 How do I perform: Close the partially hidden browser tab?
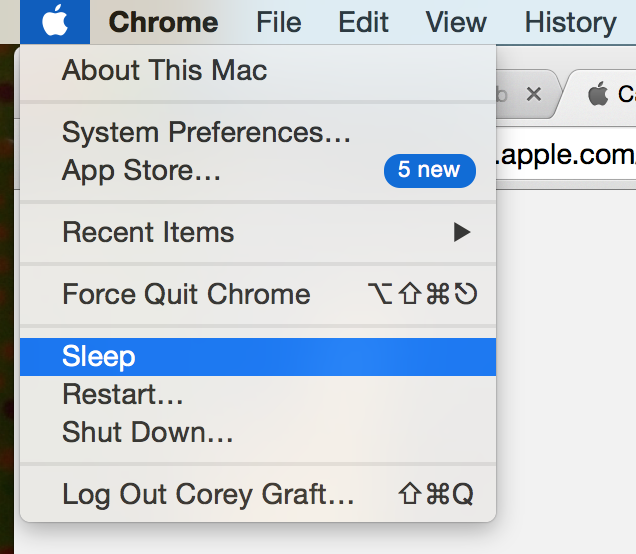[x=533, y=94]
